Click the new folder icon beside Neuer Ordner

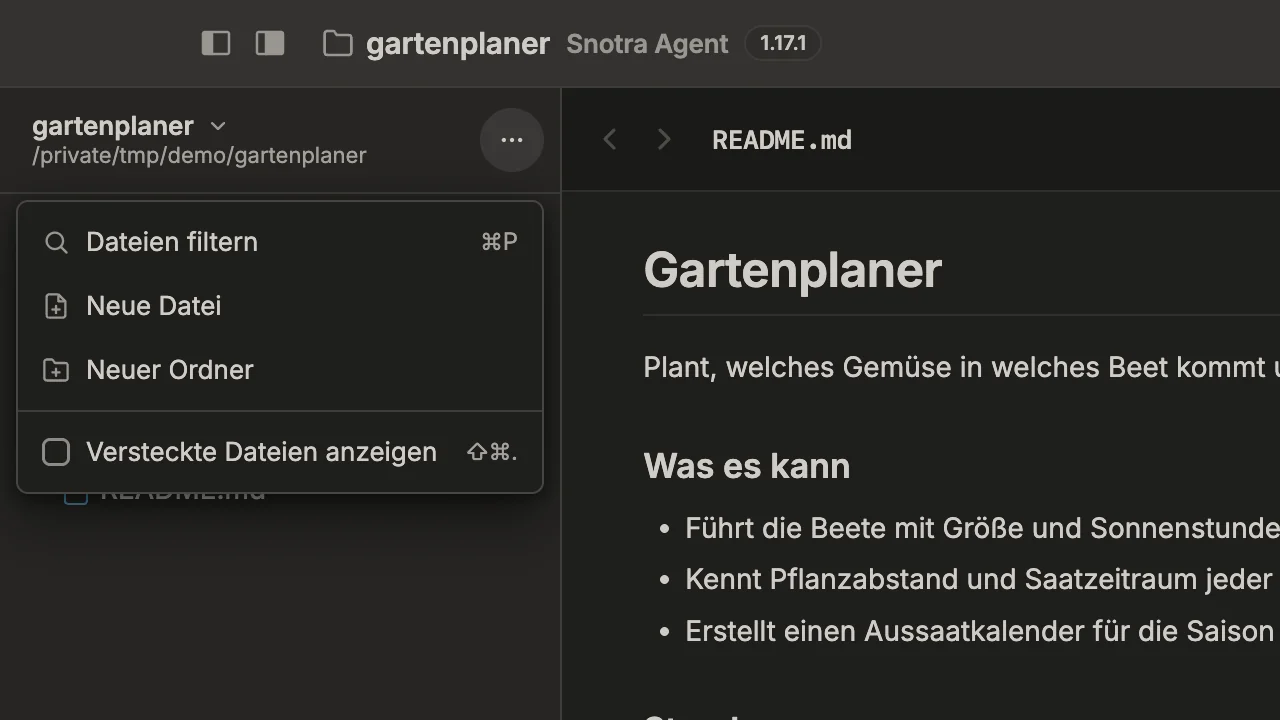click(56, 370)
